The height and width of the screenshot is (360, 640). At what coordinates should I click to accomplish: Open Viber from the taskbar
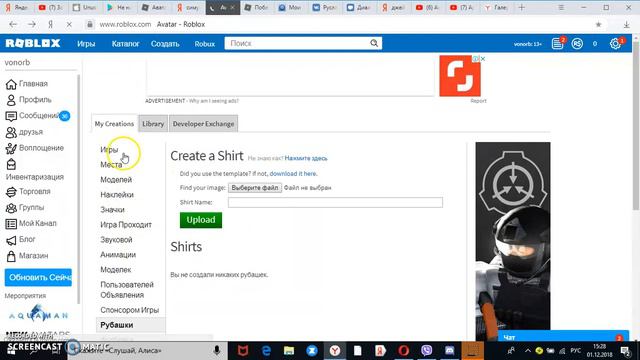(x=427, y=351)
